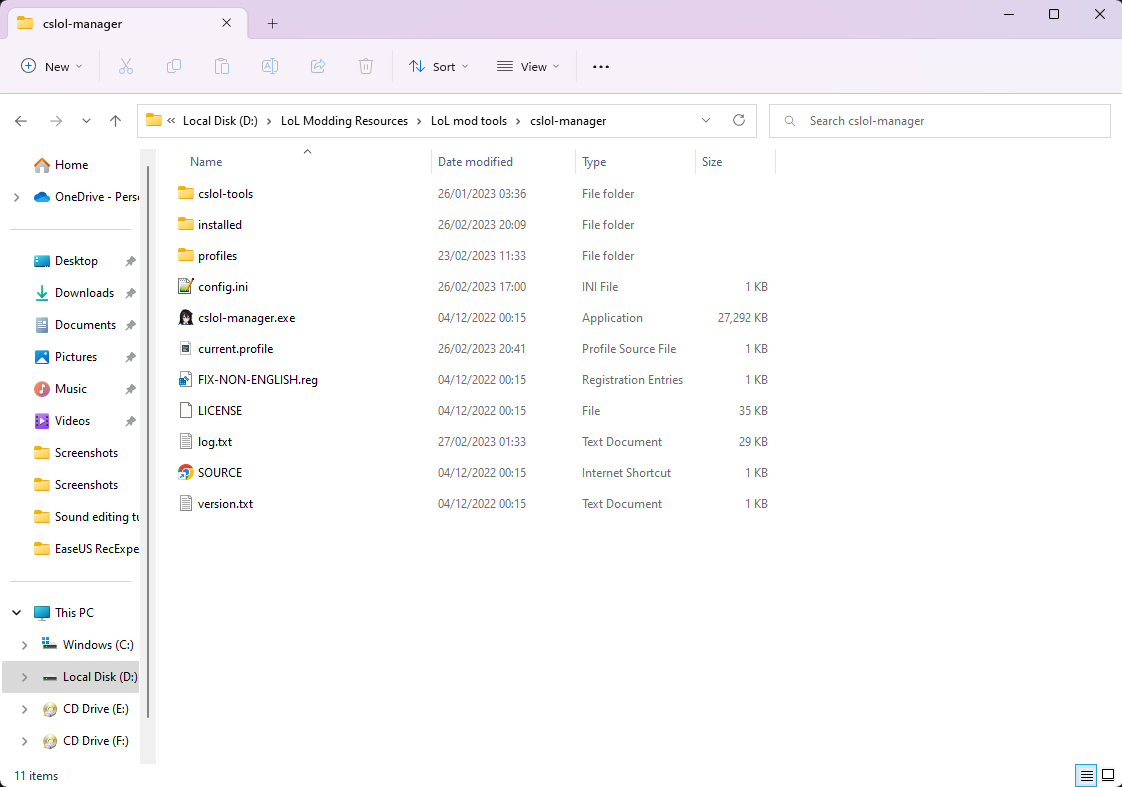The height and width of the screenshot is (787, 1122).
Task: Select the LICENSE file
Action: click(472, 411)
